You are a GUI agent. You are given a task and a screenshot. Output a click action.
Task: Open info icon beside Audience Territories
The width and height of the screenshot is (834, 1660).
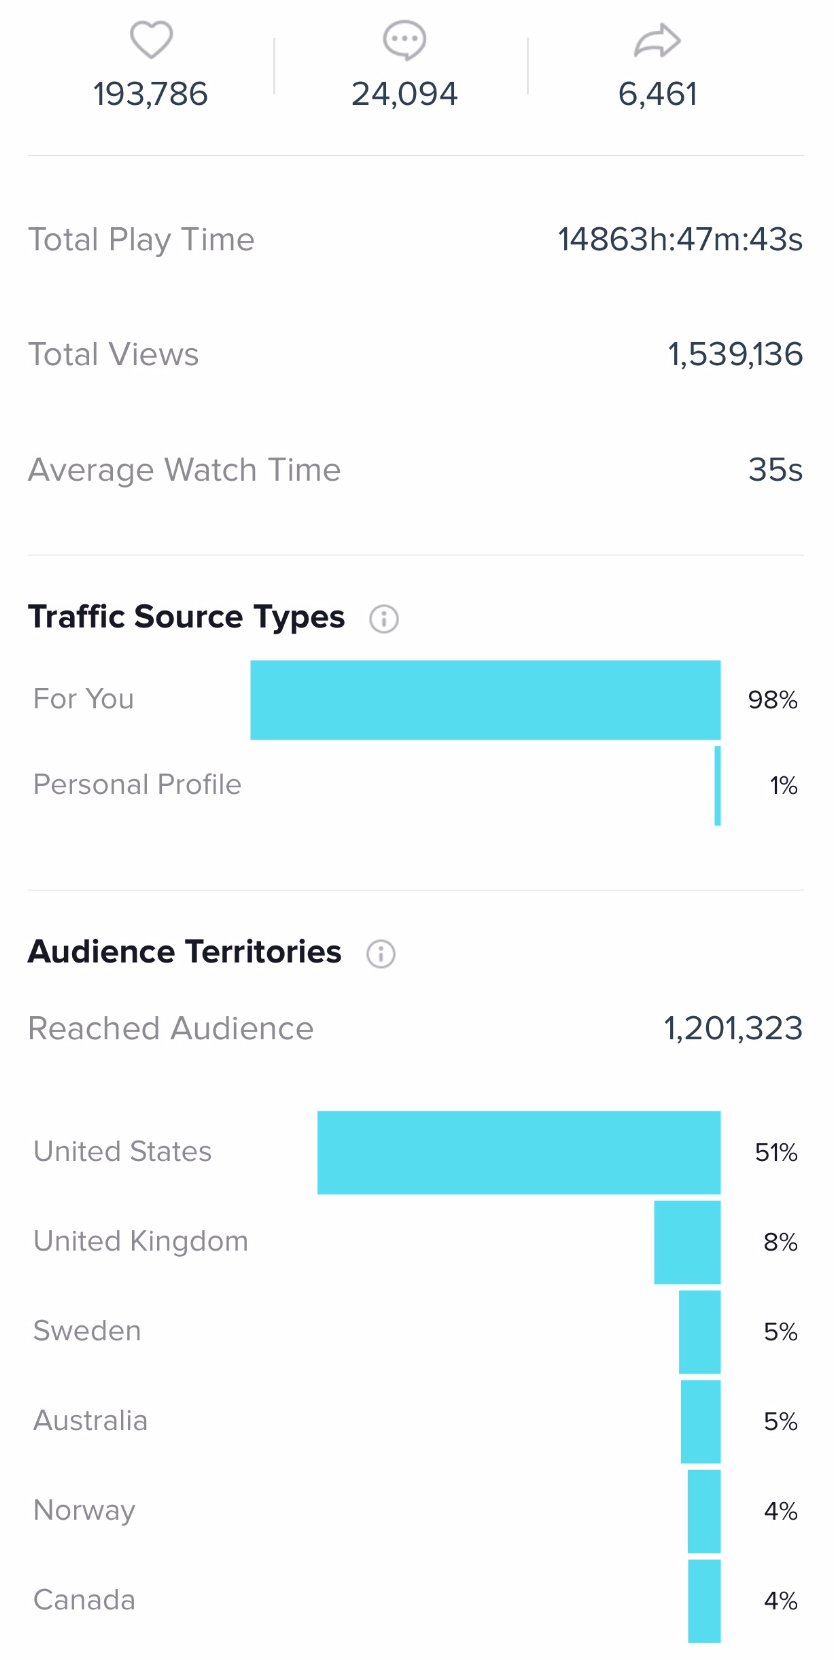pyautogui.click(x=381, y=954)
